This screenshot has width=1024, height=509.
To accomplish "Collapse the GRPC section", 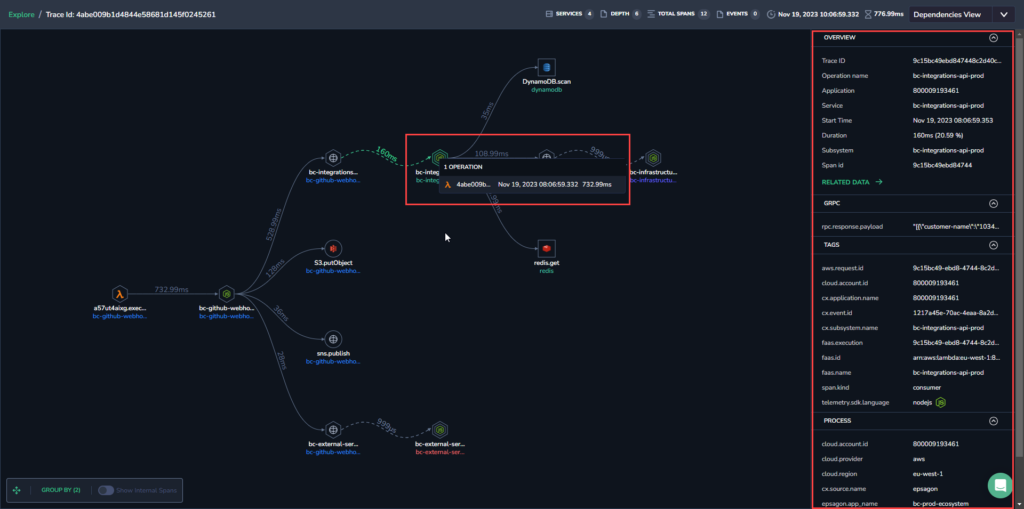I will click(993, 203).
